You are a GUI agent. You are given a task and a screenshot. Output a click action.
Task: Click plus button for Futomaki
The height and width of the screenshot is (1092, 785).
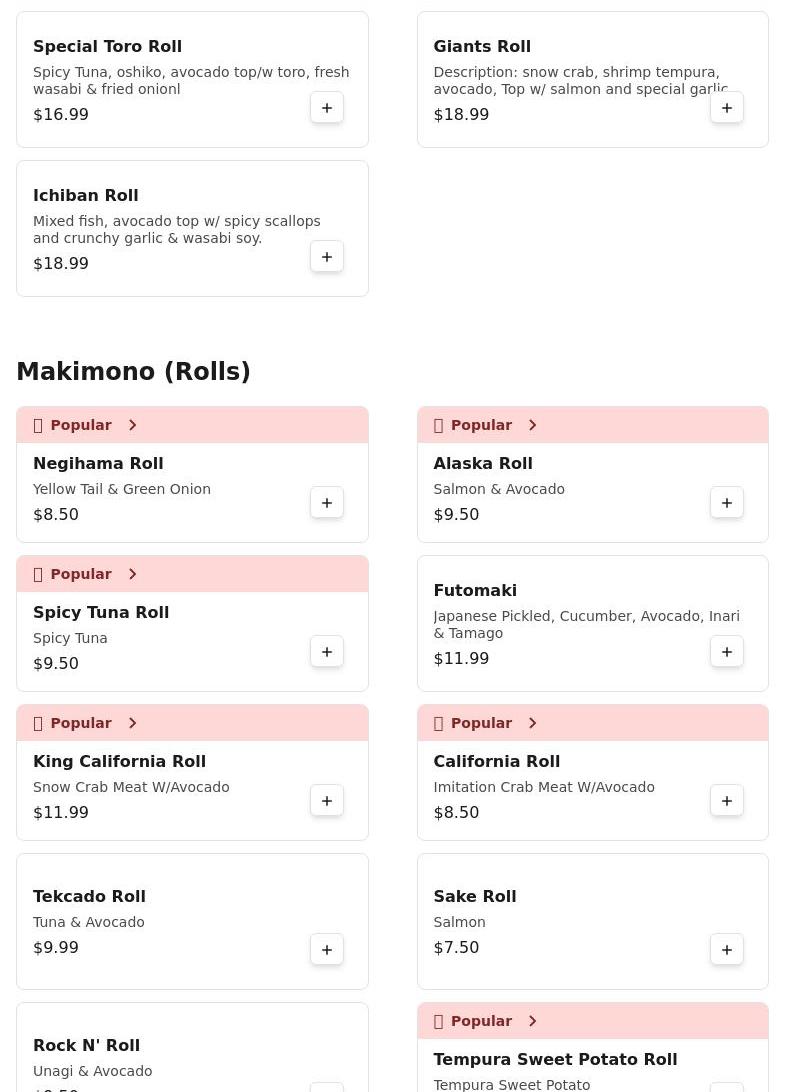click(727, 652)
